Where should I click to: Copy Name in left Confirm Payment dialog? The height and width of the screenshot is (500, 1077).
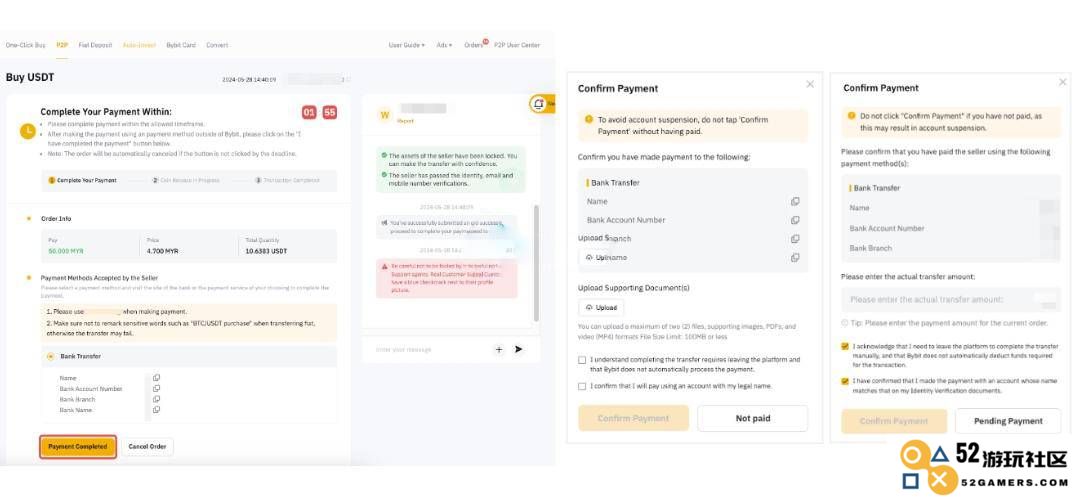(795, 201)
